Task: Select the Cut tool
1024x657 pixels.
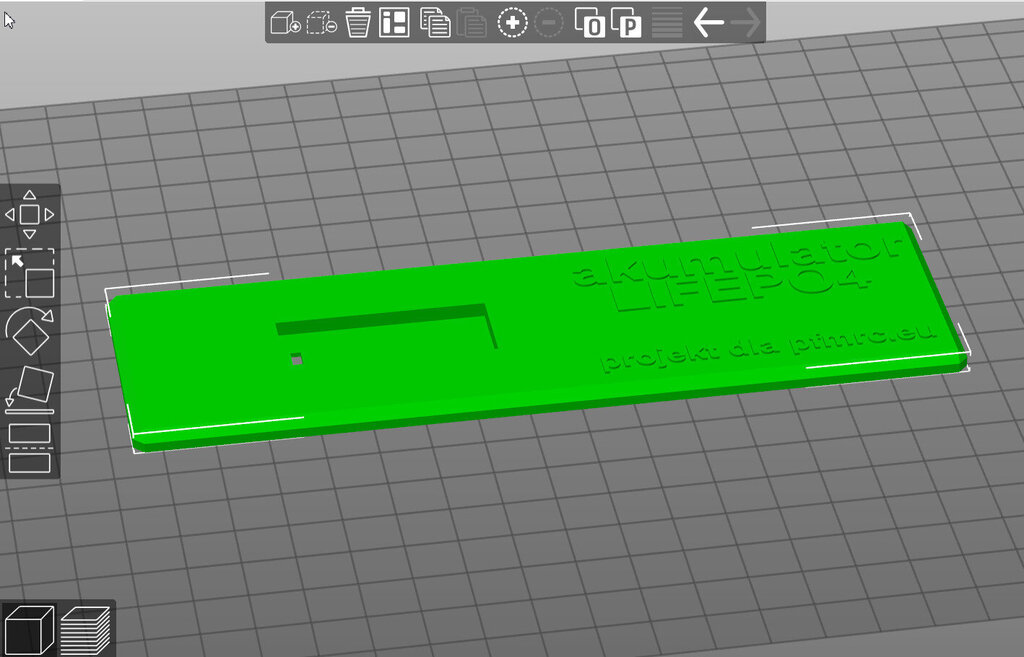Action: coord(30,448)
